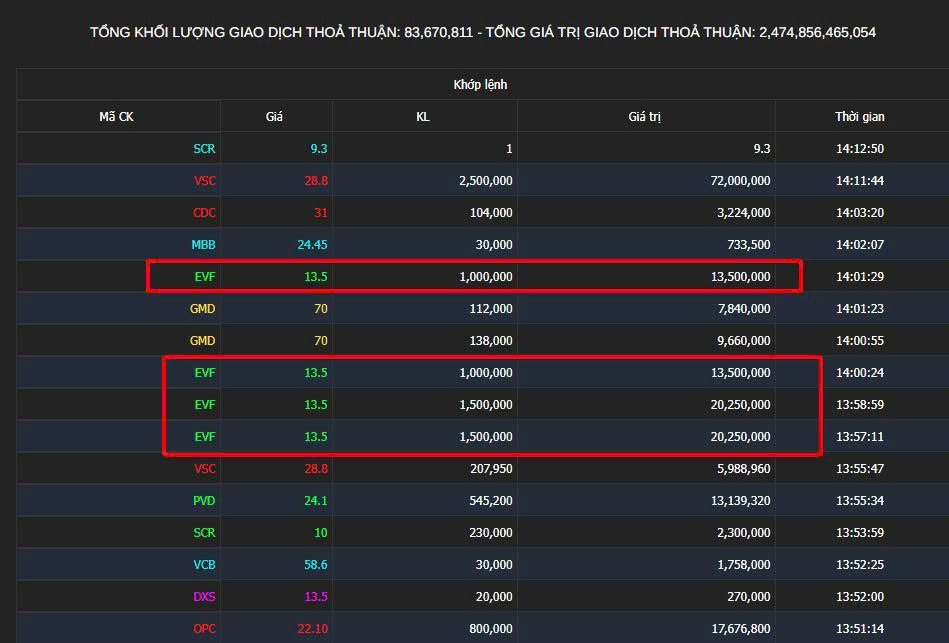Select the OPC stock code
This screenshot has width=949, height=643.
pos(204,629)
